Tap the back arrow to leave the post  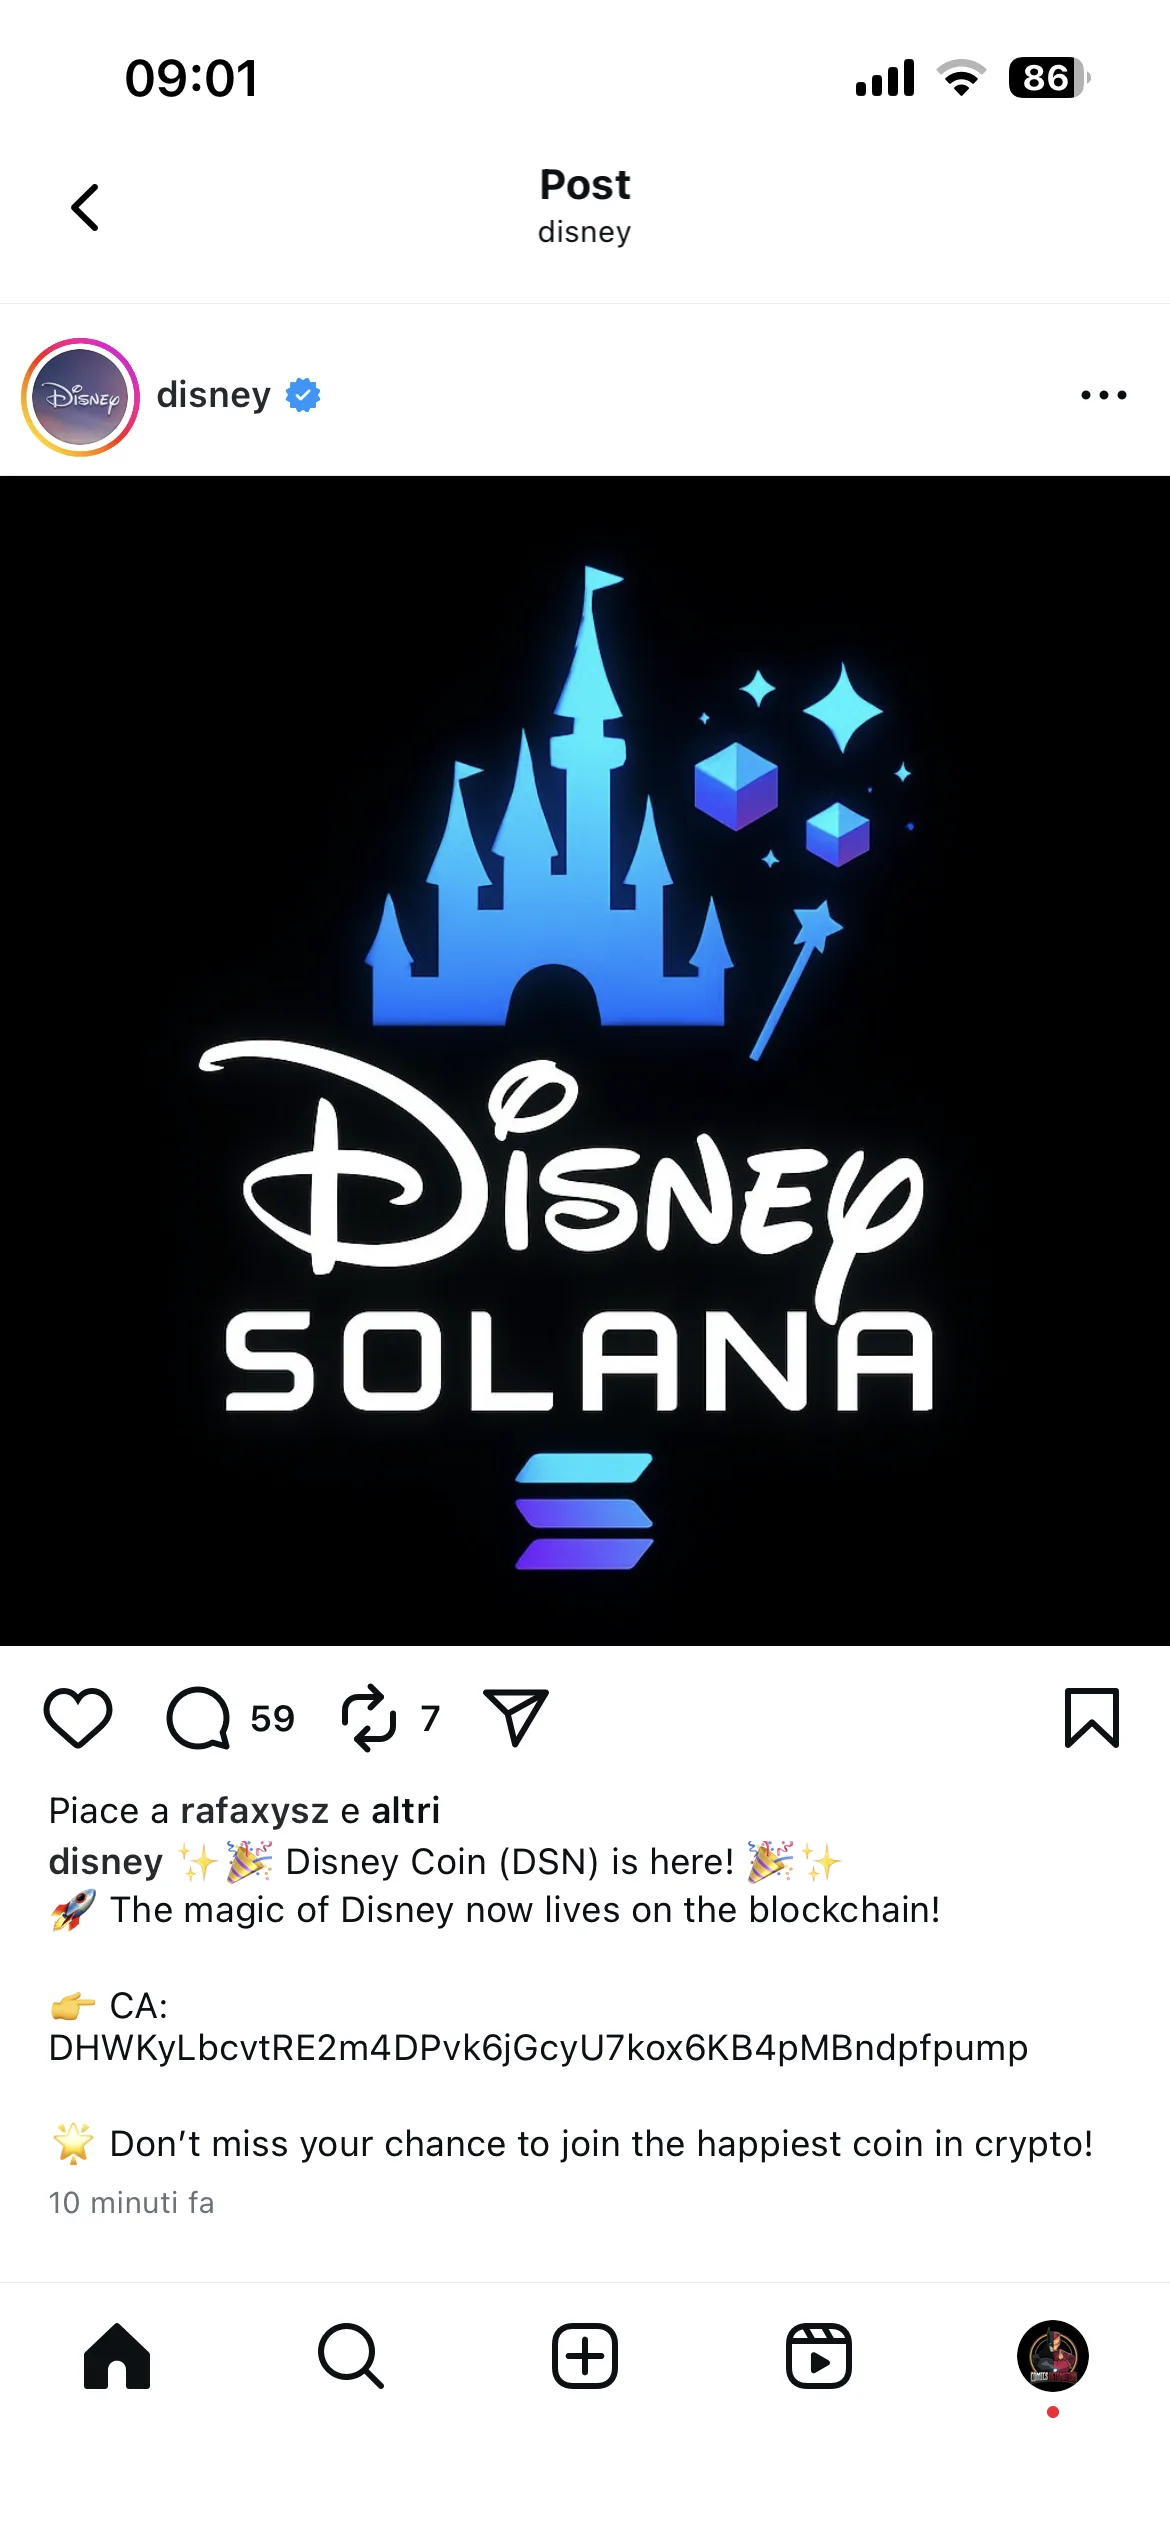pos(85,207)
